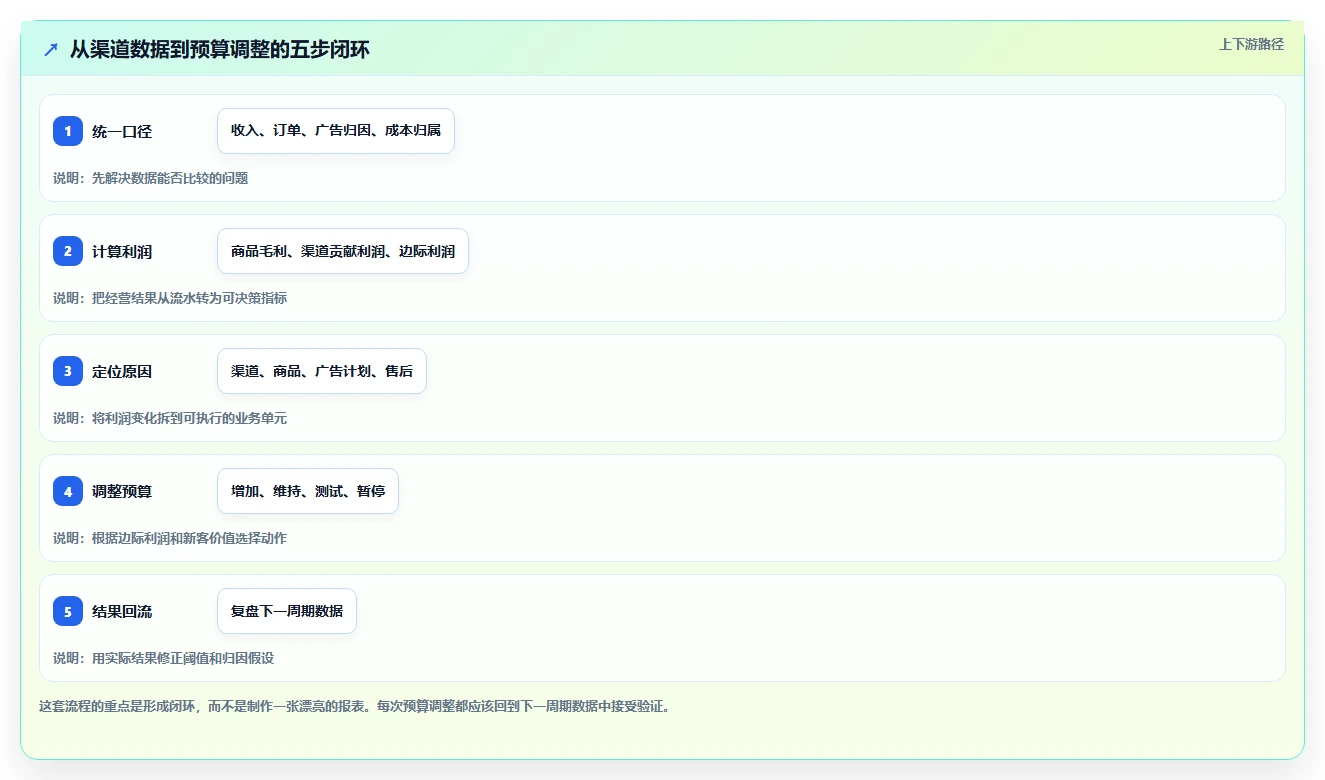Click the footer paragraph starting 这套流程的重点
The width and height of the screenshot is (1325, 780).
(354, 706)
